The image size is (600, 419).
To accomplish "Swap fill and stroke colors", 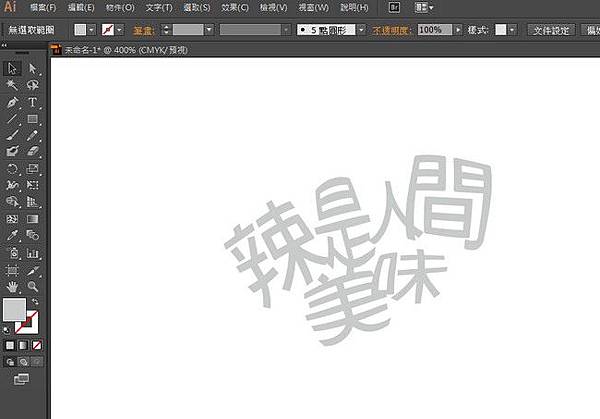I will (x=35, y=302).
